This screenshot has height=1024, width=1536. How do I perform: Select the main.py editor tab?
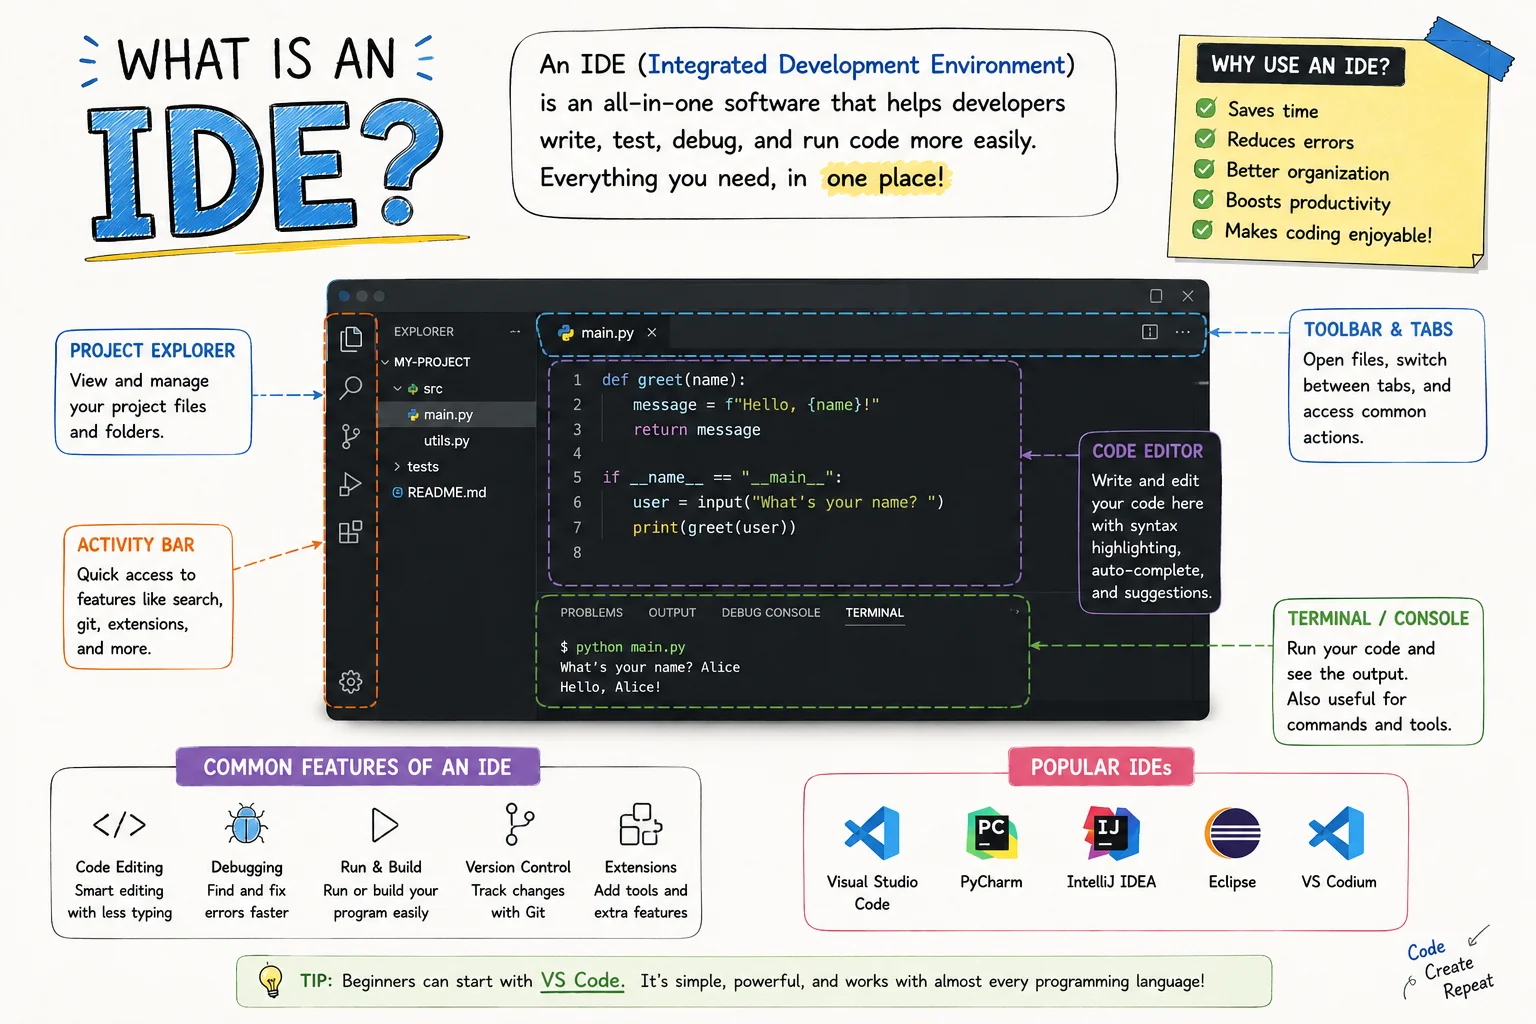[607, 333]
